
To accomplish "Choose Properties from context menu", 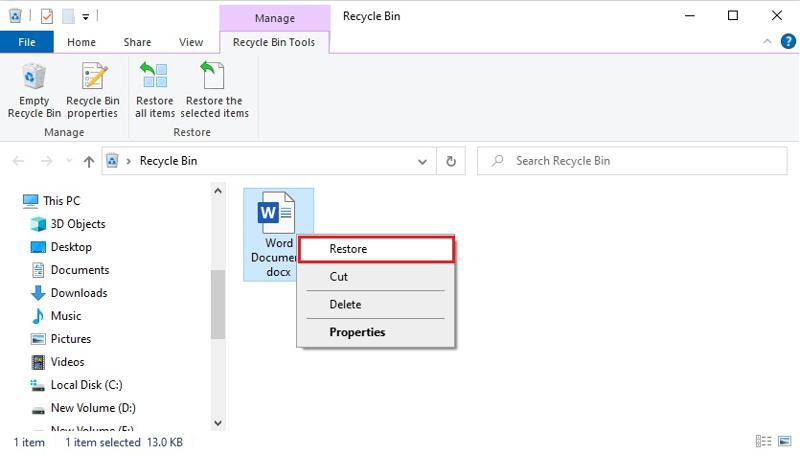I will coord(376,332).
